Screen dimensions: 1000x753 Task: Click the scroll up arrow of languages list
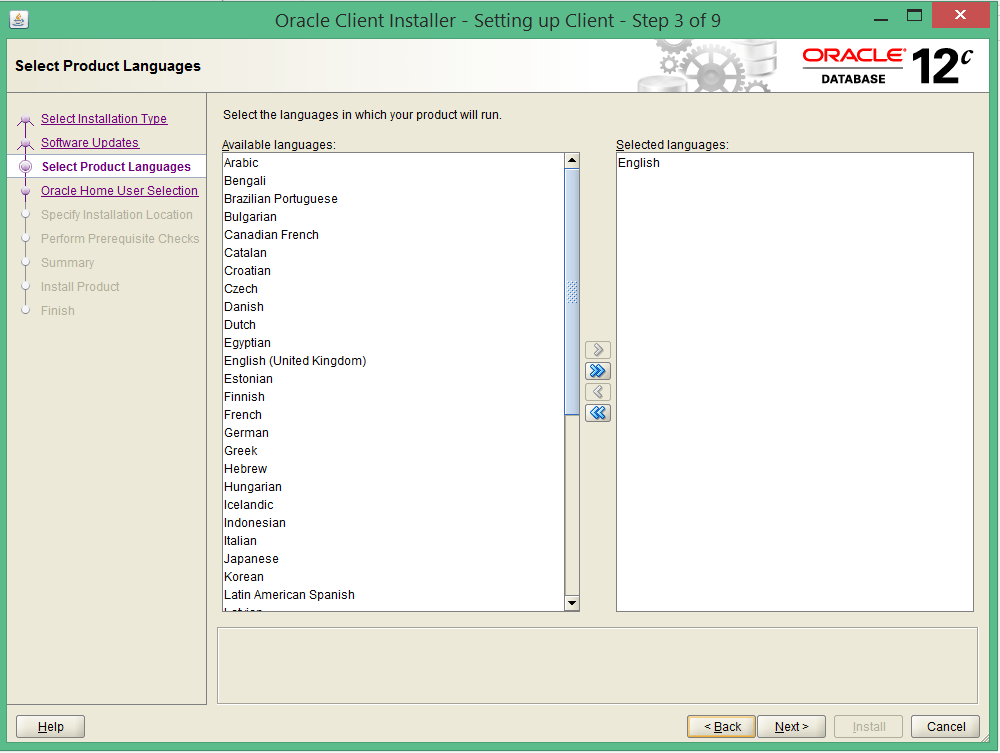(572, 161)
